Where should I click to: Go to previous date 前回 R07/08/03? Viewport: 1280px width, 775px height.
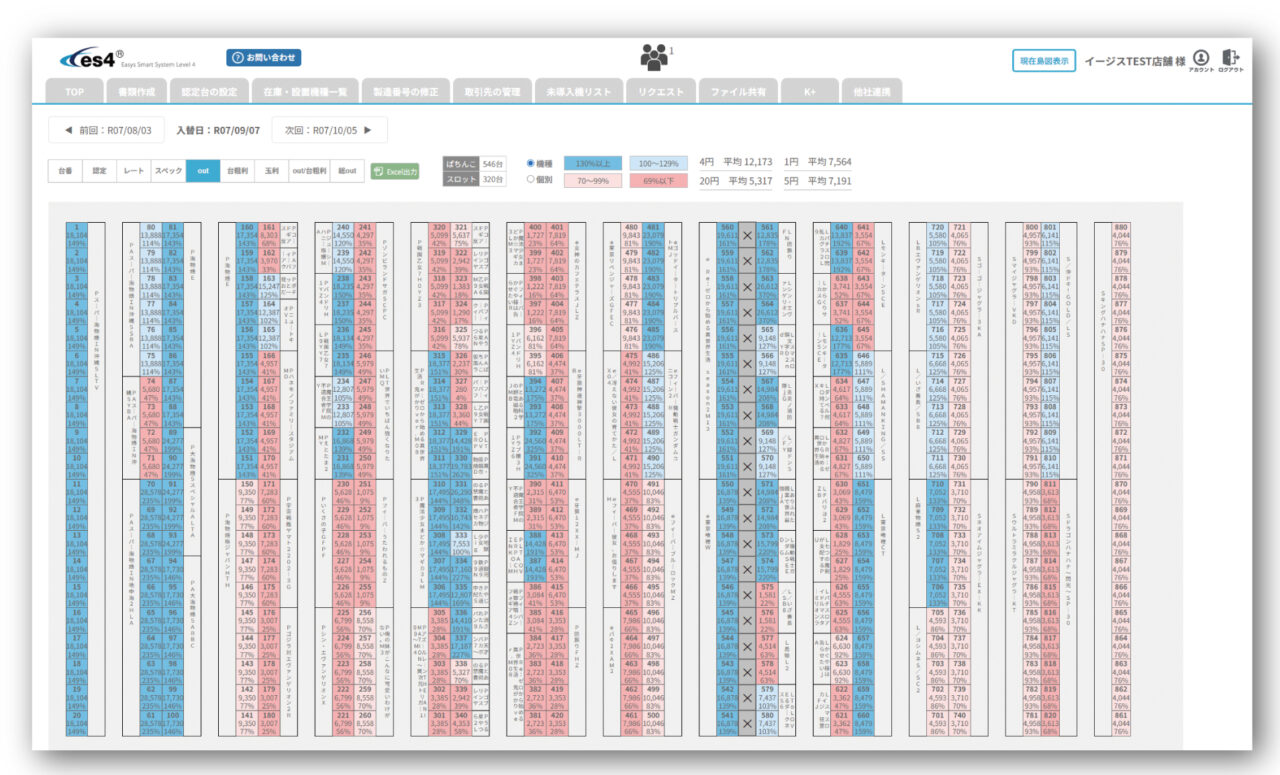coord(101,130)
